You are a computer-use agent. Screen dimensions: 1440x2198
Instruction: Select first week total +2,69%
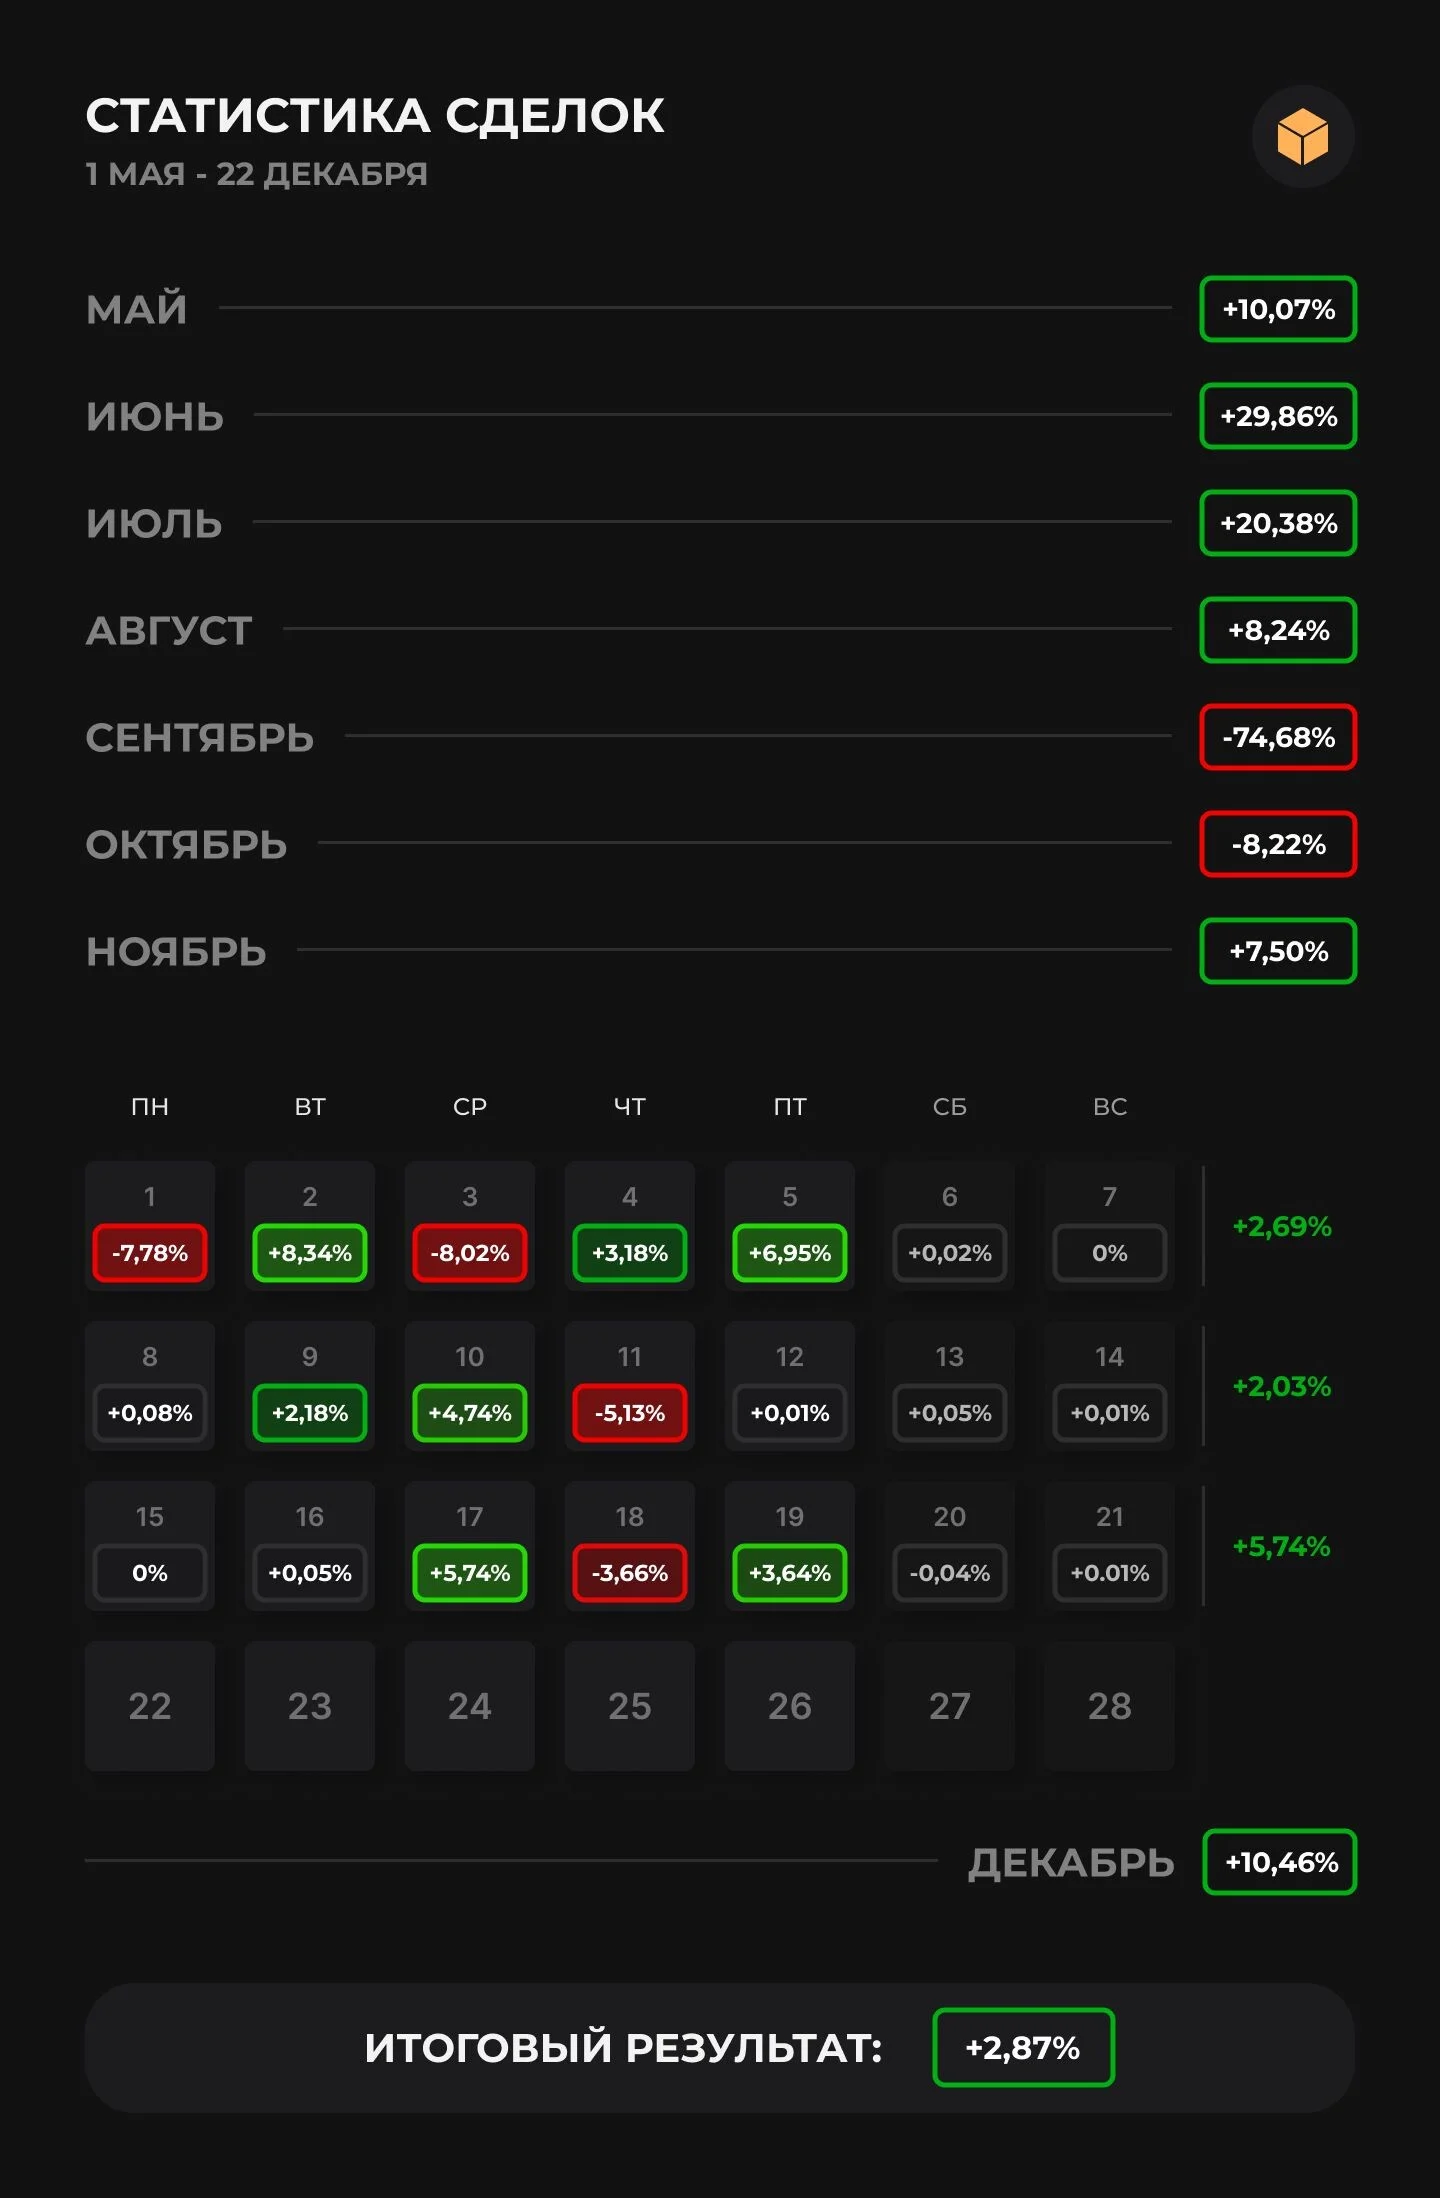(1282, 1226)
